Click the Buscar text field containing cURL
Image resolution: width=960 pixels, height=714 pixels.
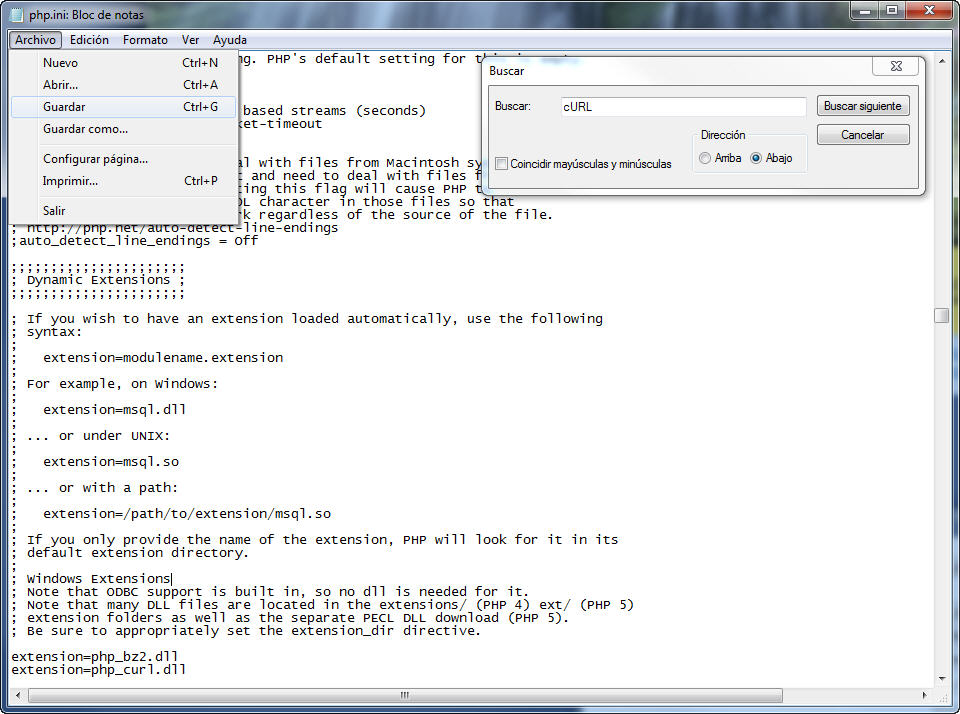tap(682, 107)
